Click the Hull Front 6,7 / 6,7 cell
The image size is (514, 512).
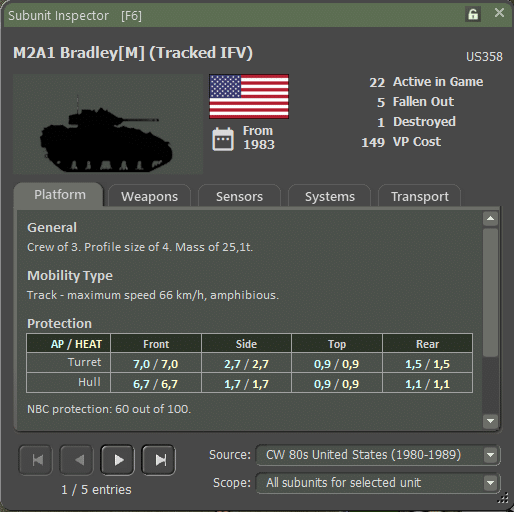coord(156,384)
